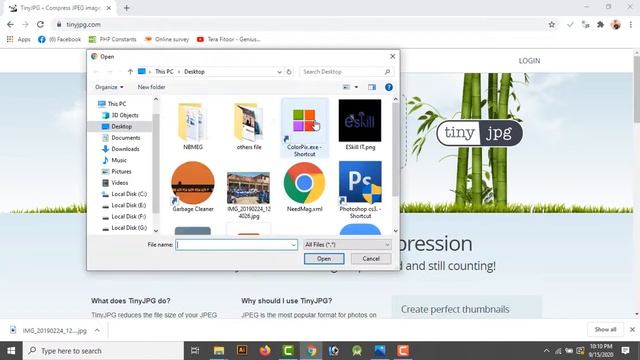Reload the tinyjpg.com page
640x360 pixels.
tap(40, 24)
